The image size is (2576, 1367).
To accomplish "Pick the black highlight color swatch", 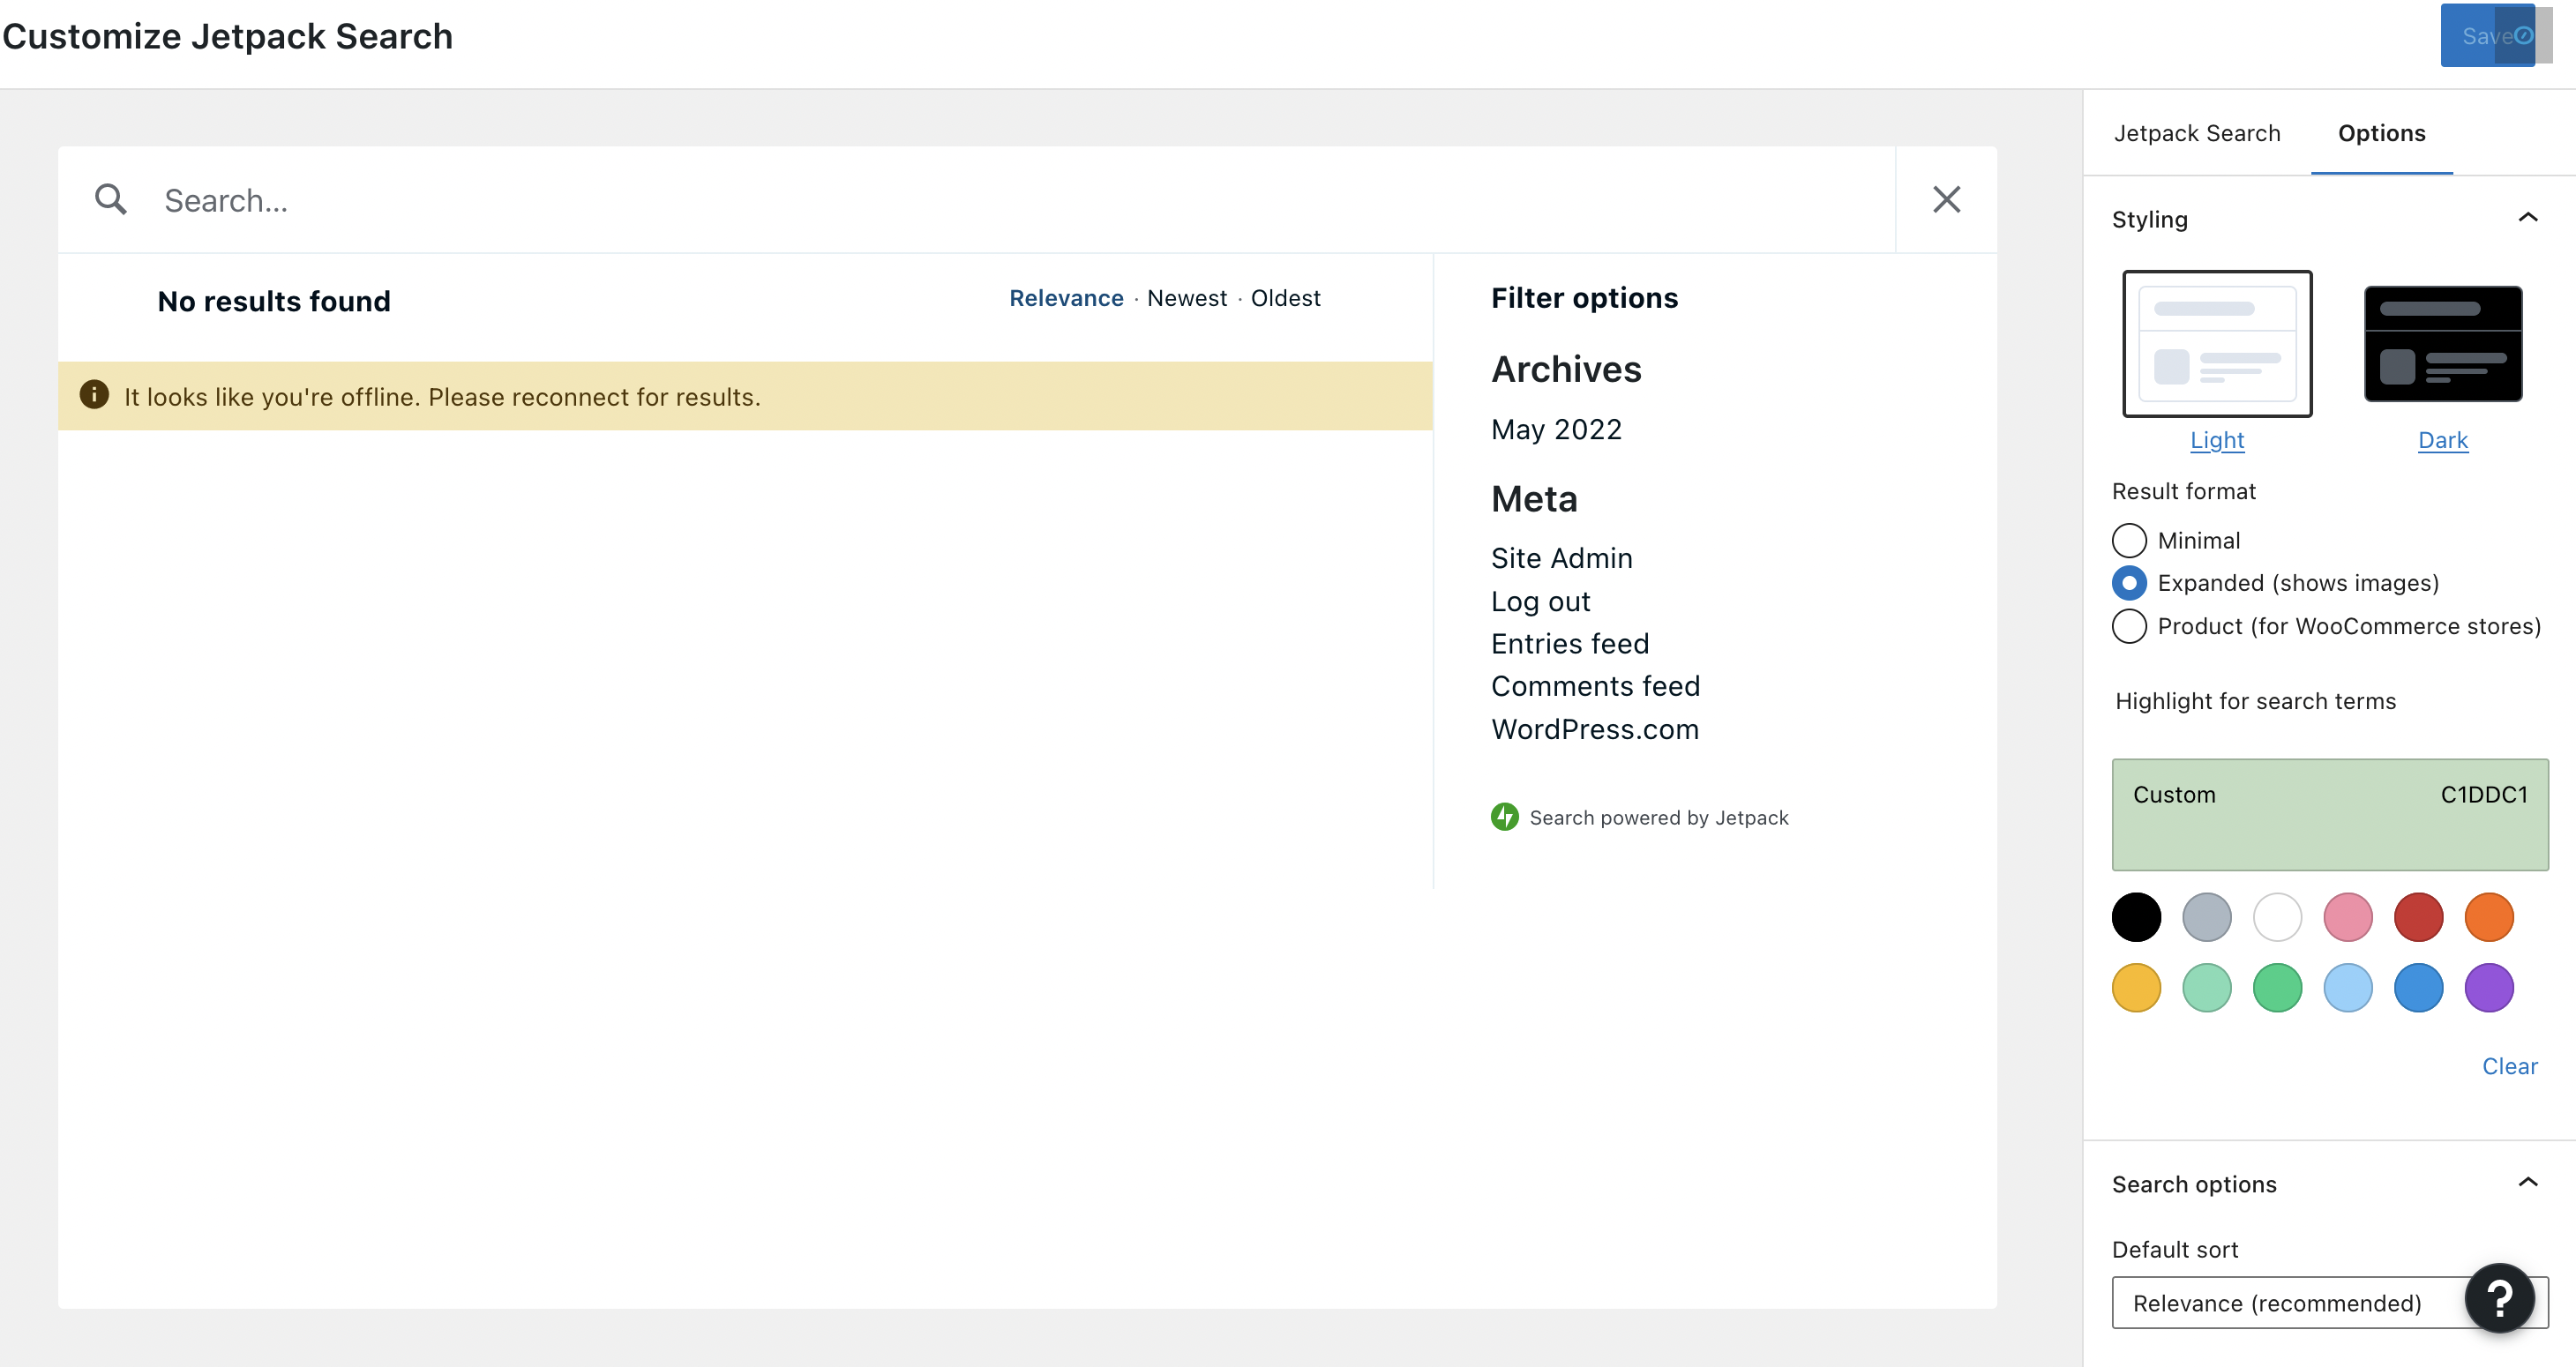I will coord(2136,917).
